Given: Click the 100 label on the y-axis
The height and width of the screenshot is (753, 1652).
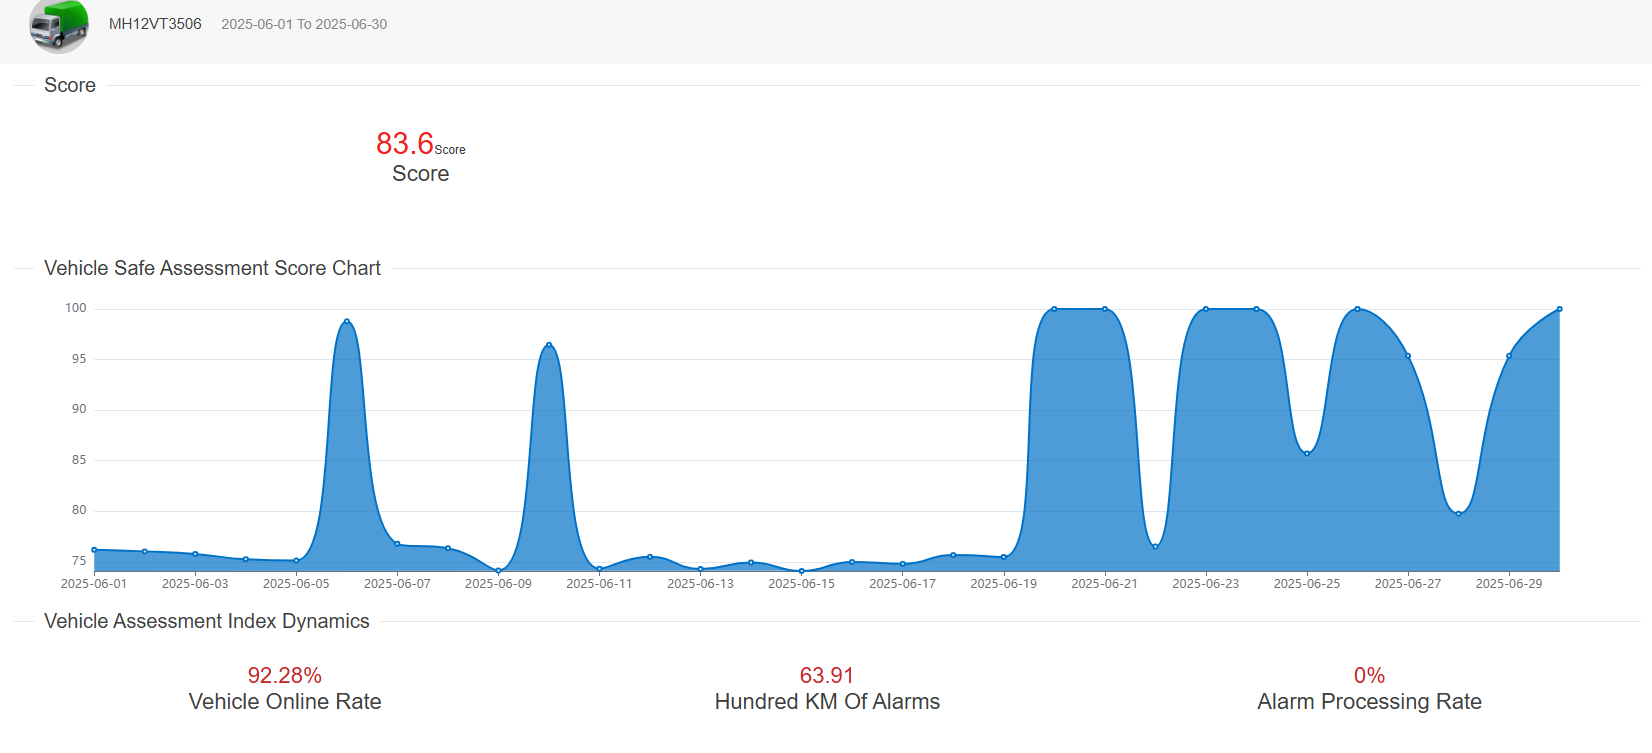Looking at the screenshot, I should [76, 308].
